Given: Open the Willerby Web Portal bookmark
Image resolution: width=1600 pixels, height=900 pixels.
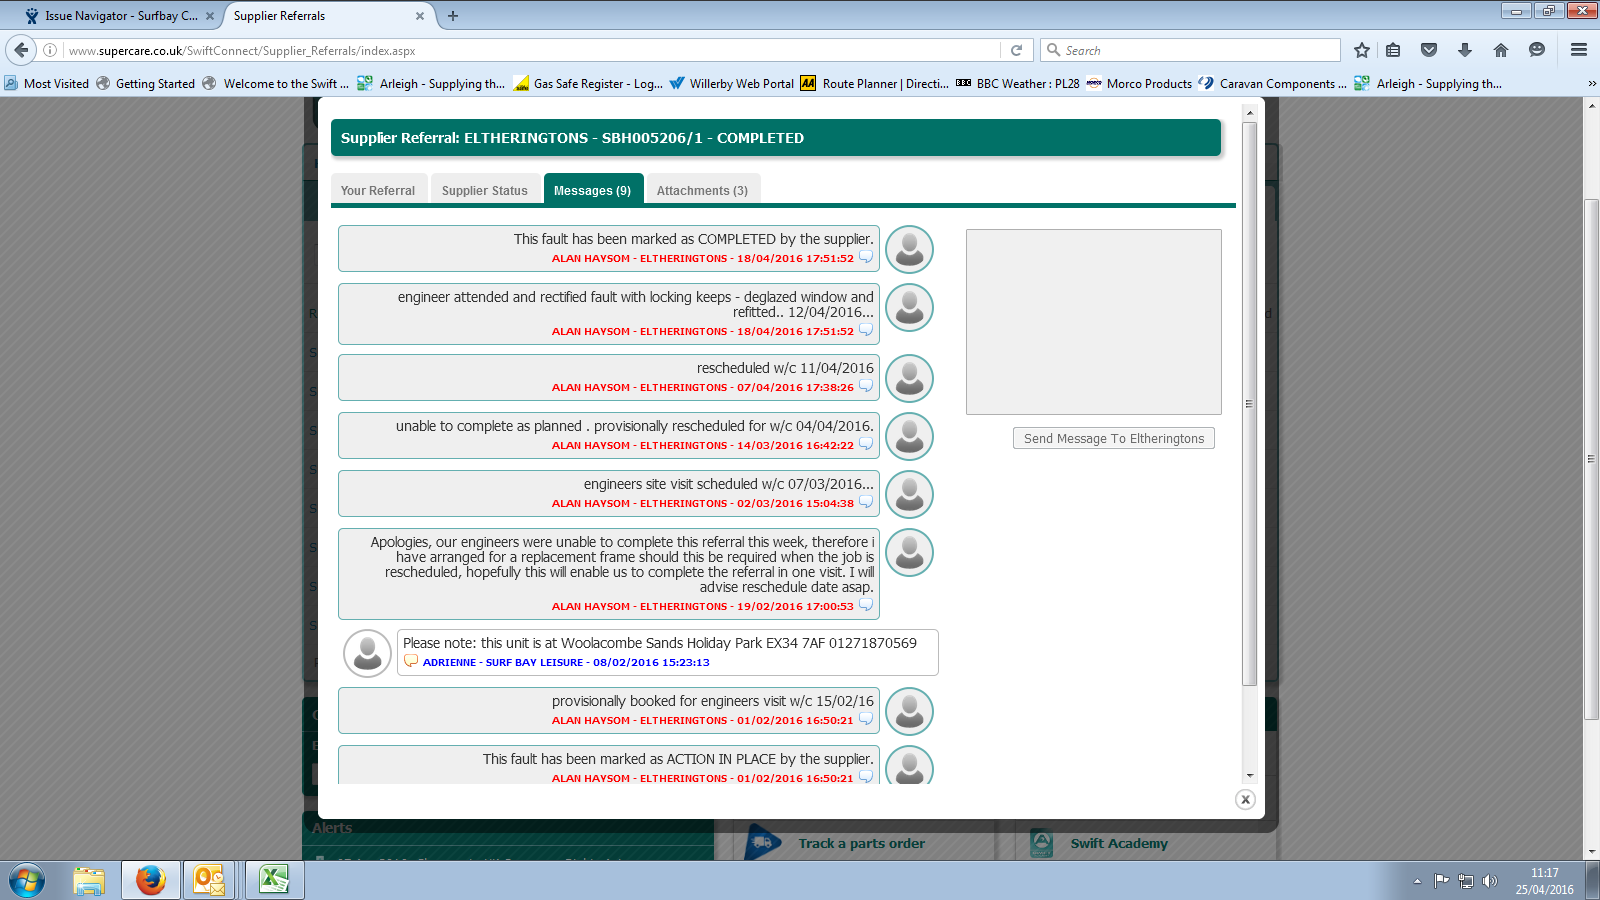Looking at the screenshot, I should [x=731, y=84].
